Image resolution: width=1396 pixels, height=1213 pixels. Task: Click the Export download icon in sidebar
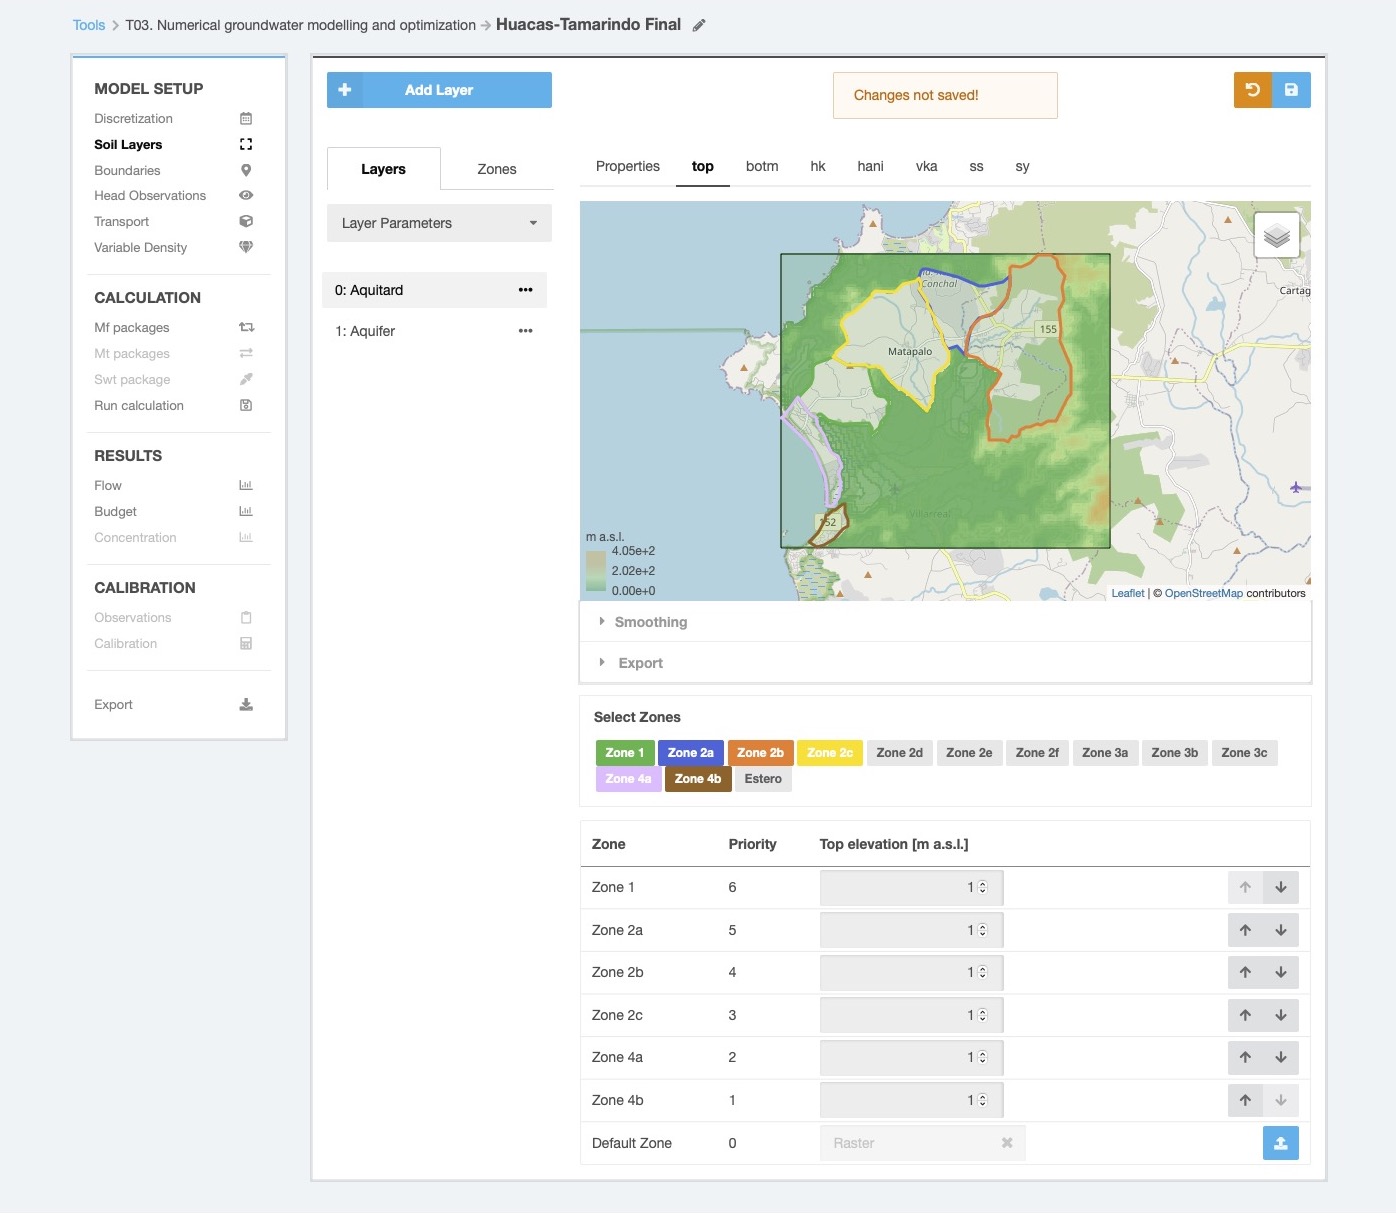point(246,704)
